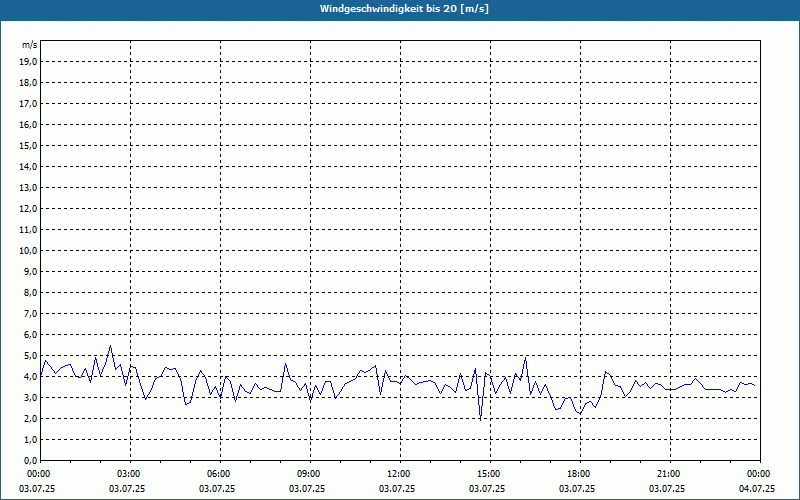Screen dimensions: 800x500
Task: Click the 1,0 y-axis label
Action: pyautogui.click(x=30, y=440)
